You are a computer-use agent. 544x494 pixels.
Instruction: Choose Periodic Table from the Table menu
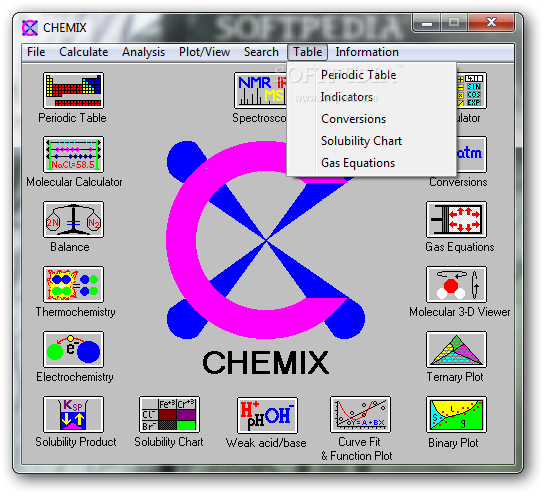[371, 75]
